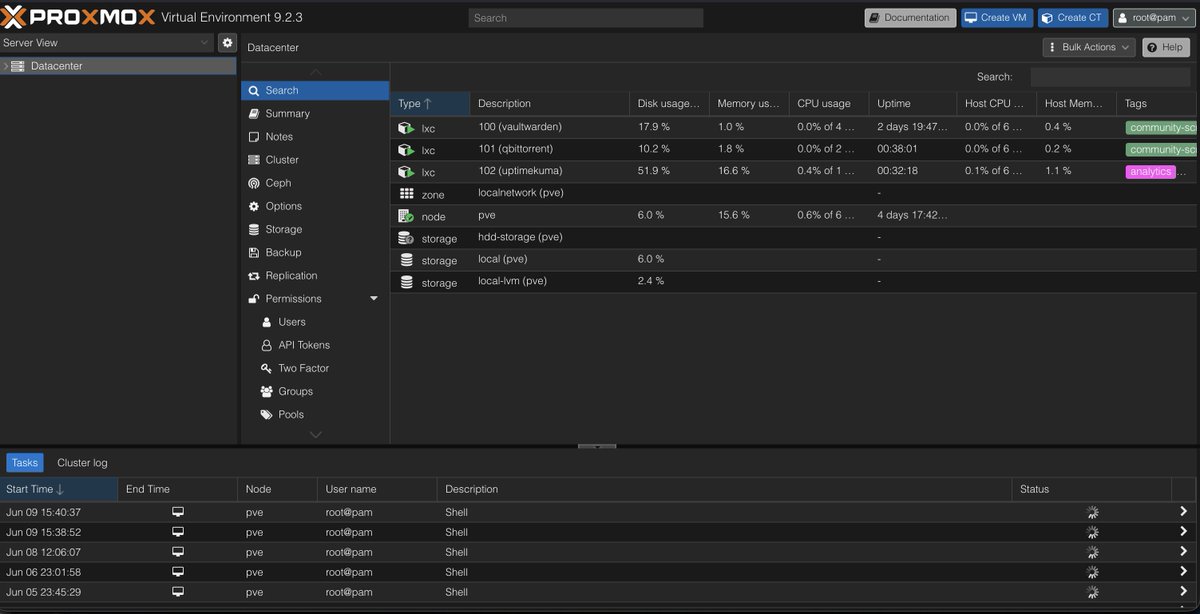Open the Two Factor page

click(315, 368)
